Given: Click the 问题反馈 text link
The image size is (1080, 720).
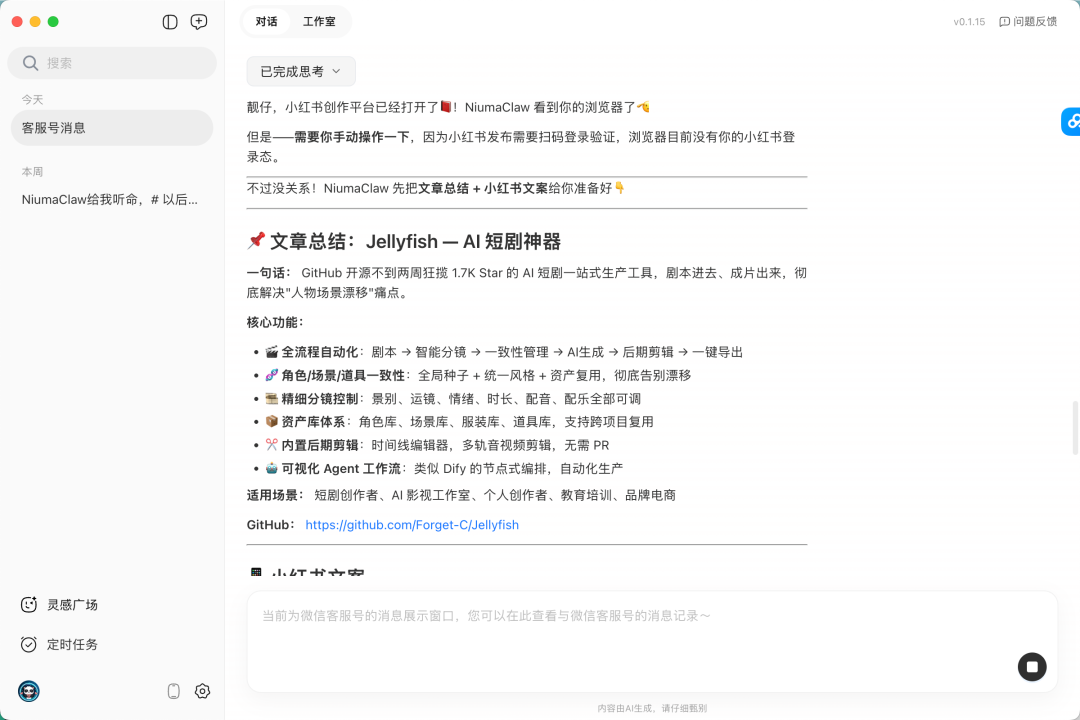Looking at the screenshot, I should 1035,22.
